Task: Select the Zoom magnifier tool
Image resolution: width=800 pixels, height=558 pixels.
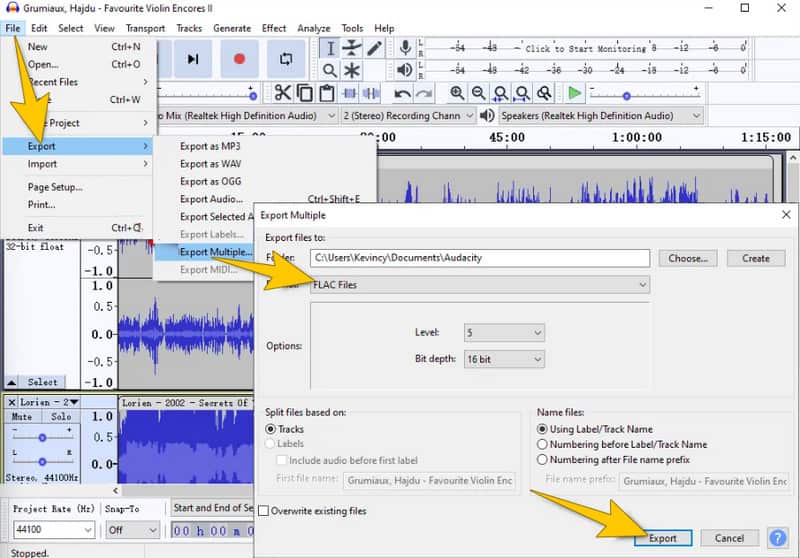Action: point(330,70)
